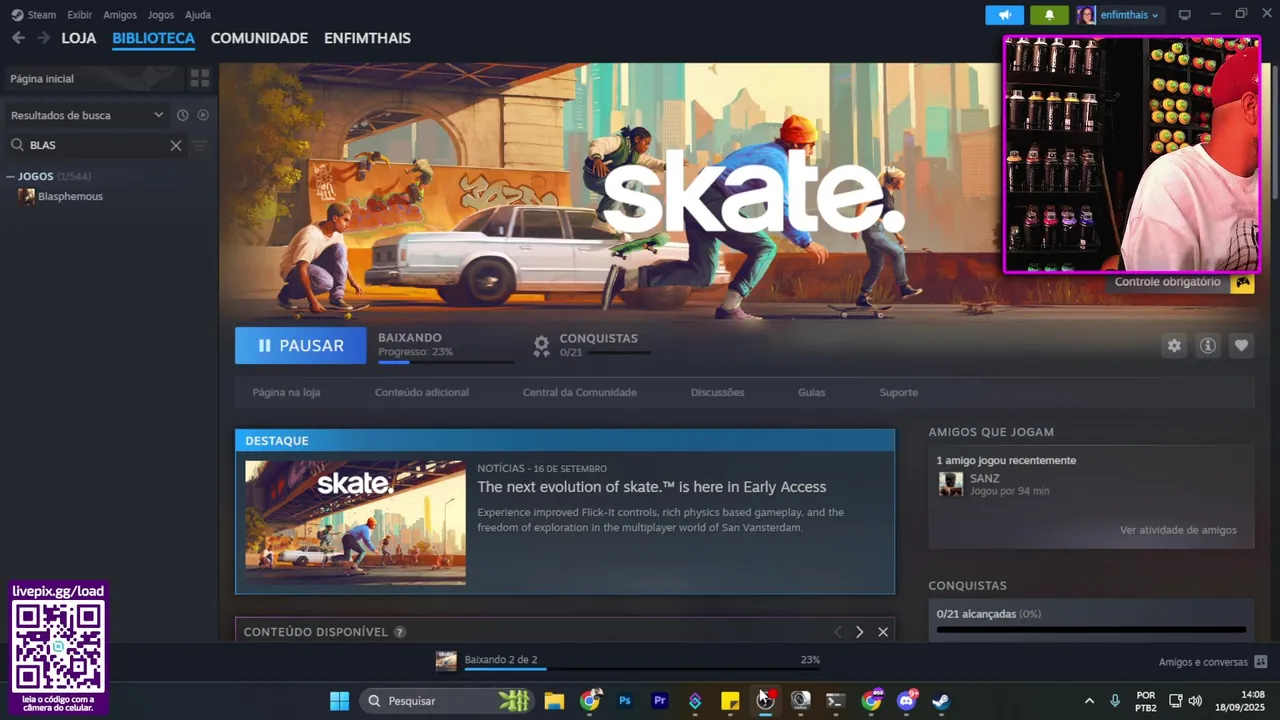1280x720 pixels.
Task: Open Suporte link
Action: point(898,392)
